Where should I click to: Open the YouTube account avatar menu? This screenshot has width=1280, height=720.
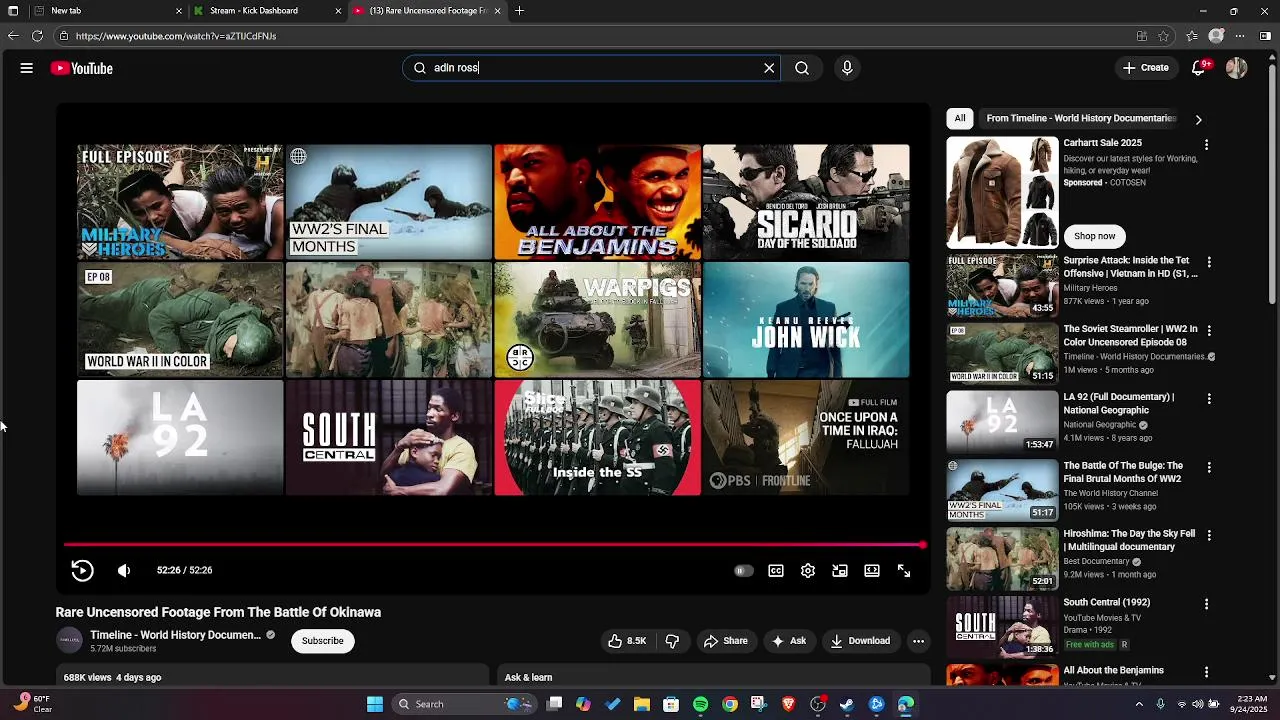tap(1237, 68)
